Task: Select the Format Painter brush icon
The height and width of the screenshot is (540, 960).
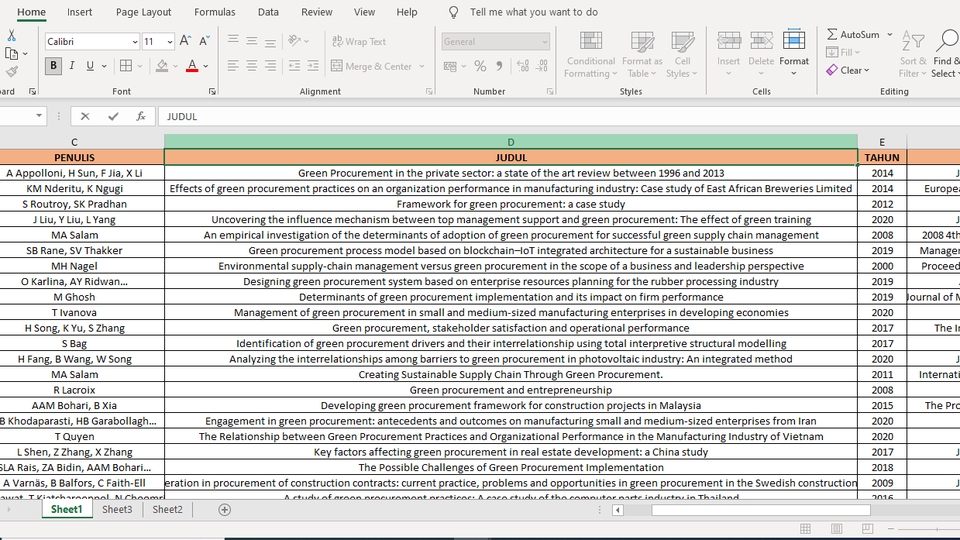Action: tap(11, 71)
